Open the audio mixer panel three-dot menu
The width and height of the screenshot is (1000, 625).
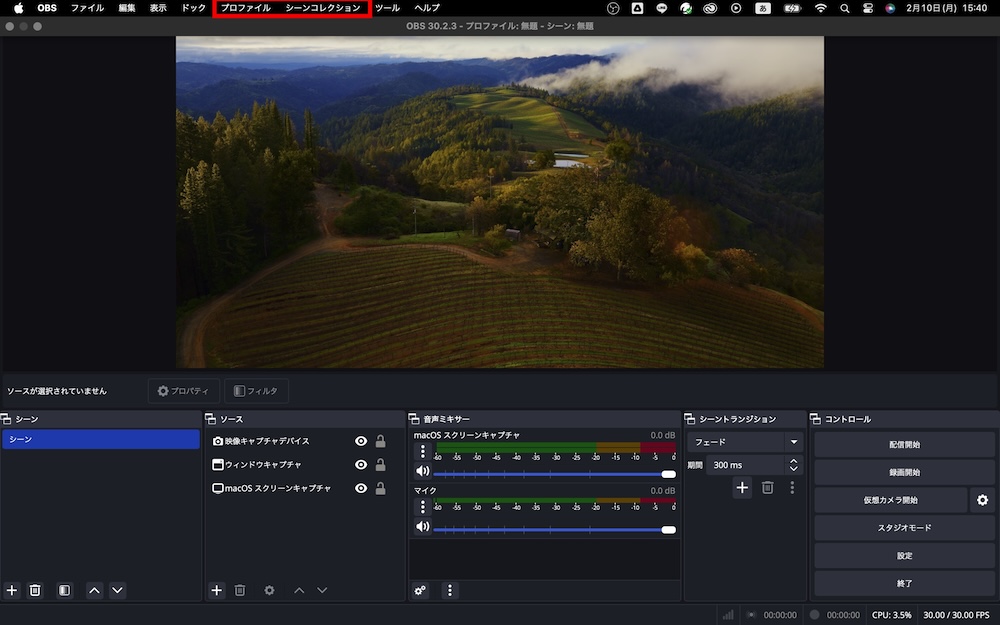pos(450,590)
